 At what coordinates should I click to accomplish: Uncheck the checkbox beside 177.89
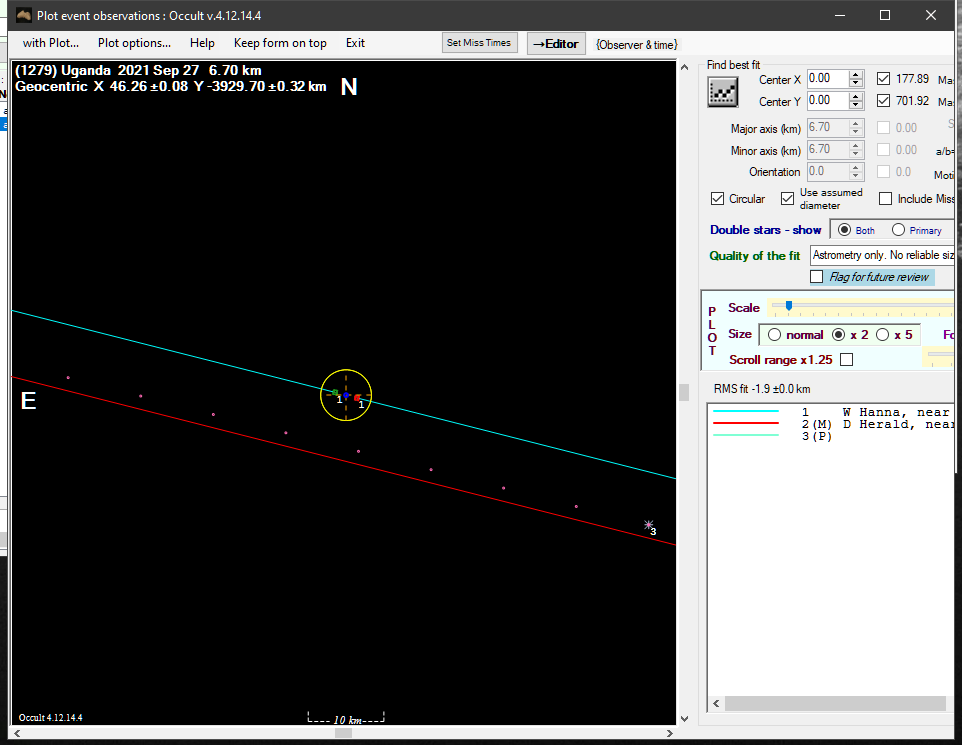pyautogui.click(x=883, y=79)
